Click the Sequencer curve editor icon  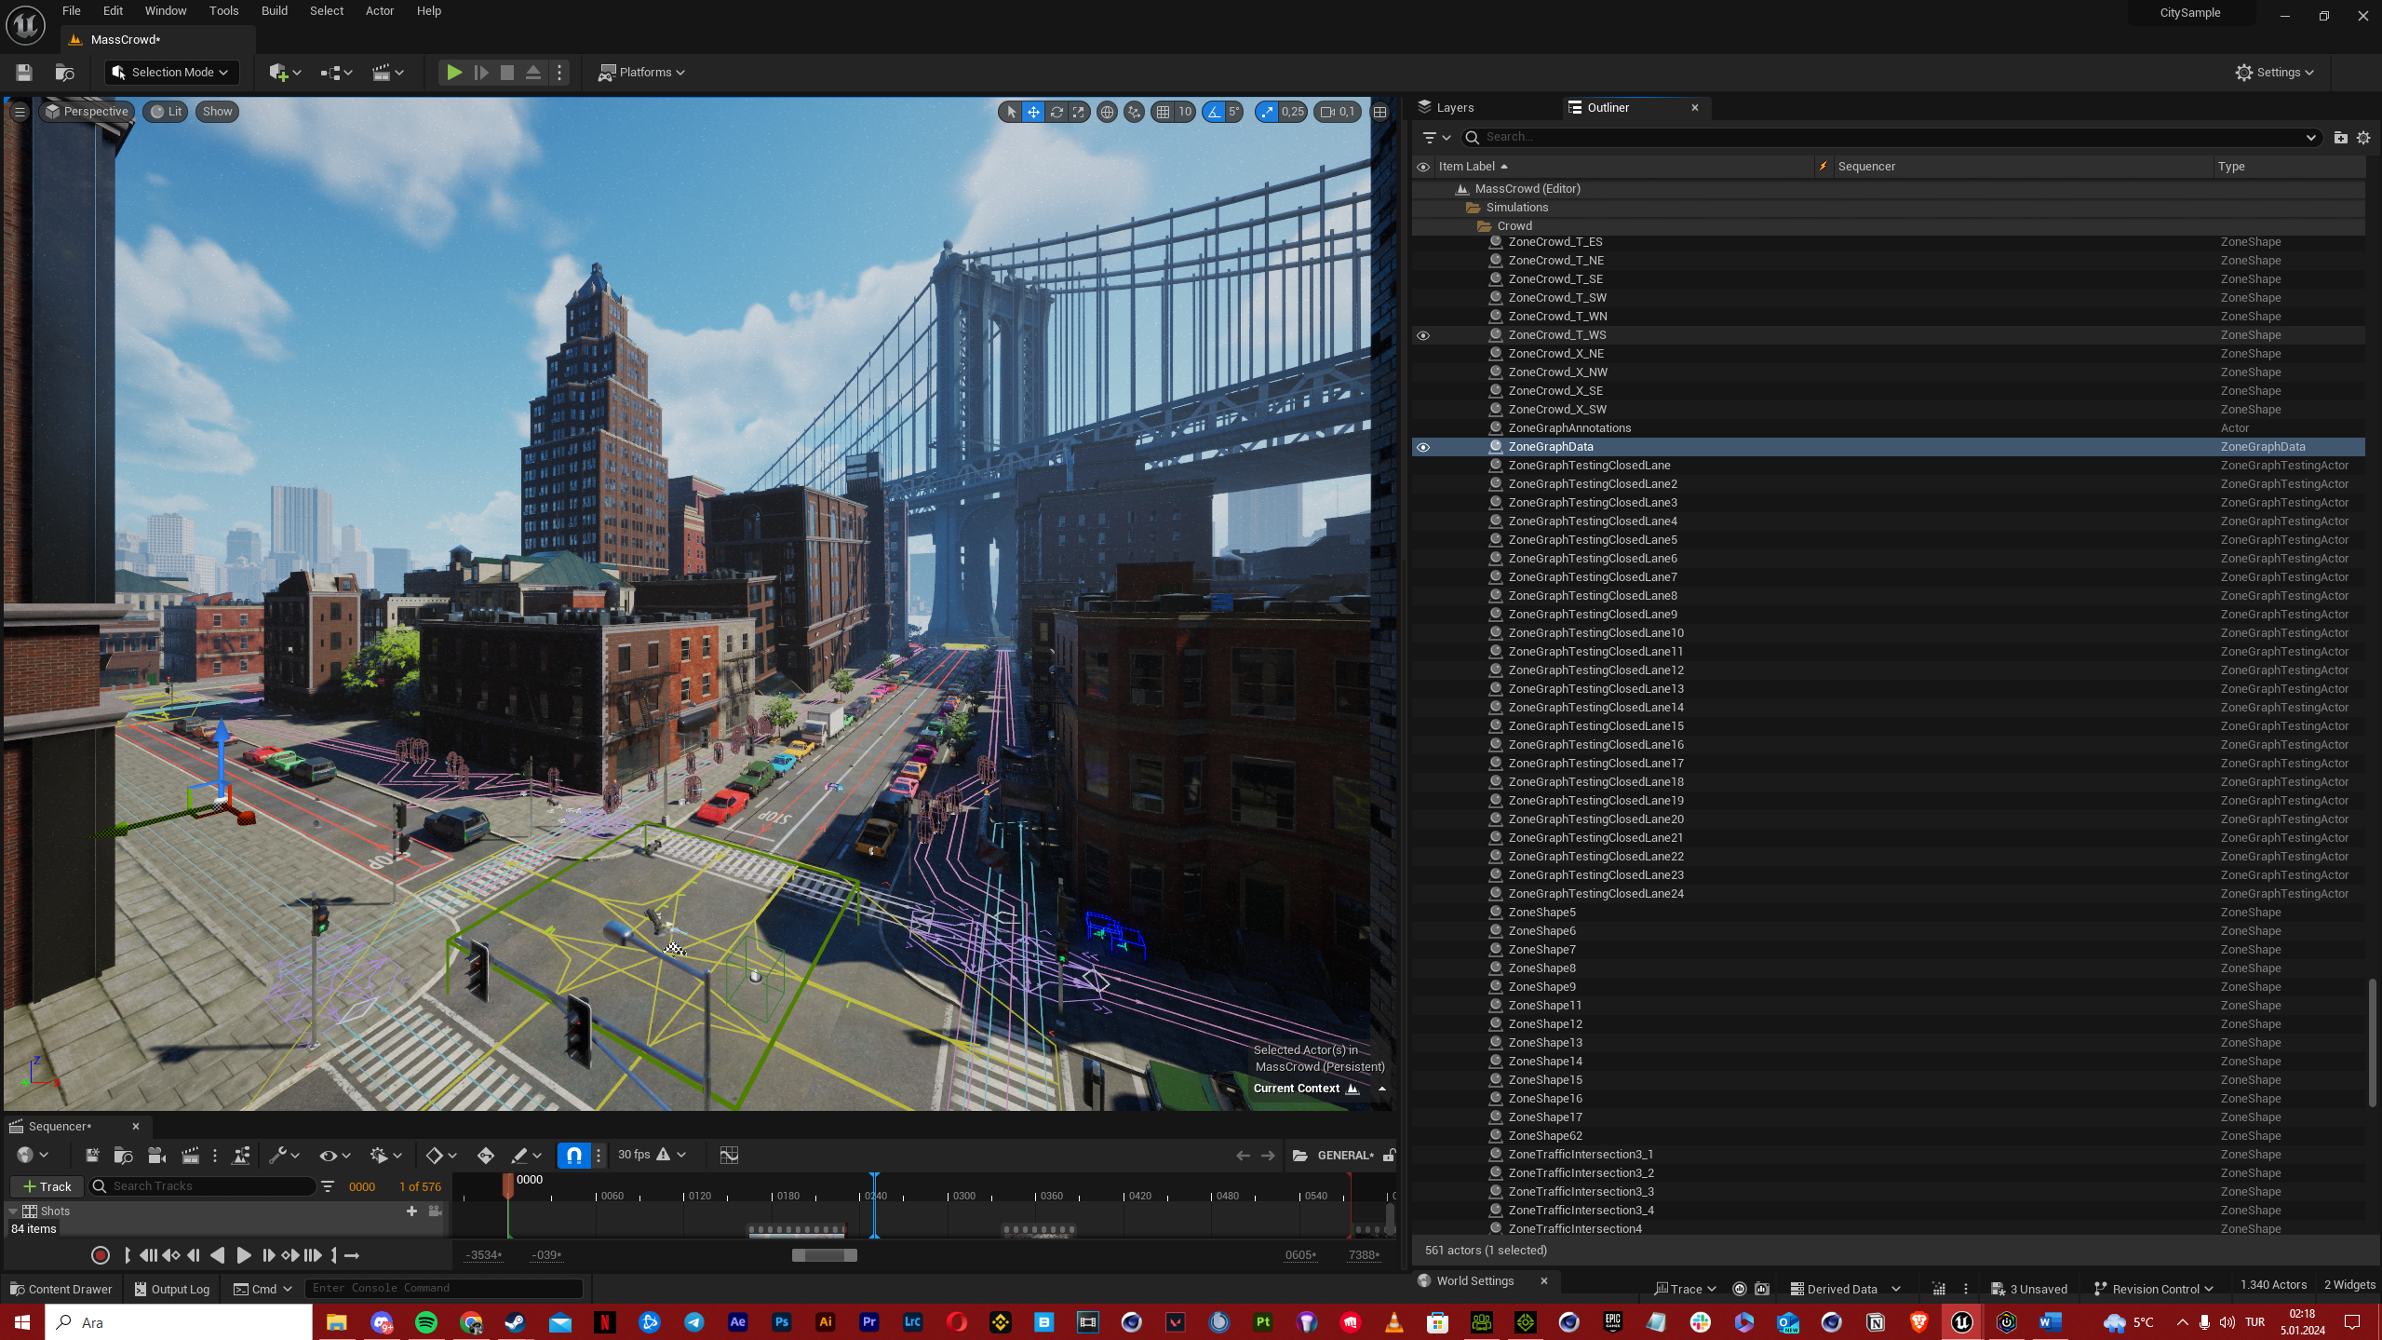[x=729, y=1155]
